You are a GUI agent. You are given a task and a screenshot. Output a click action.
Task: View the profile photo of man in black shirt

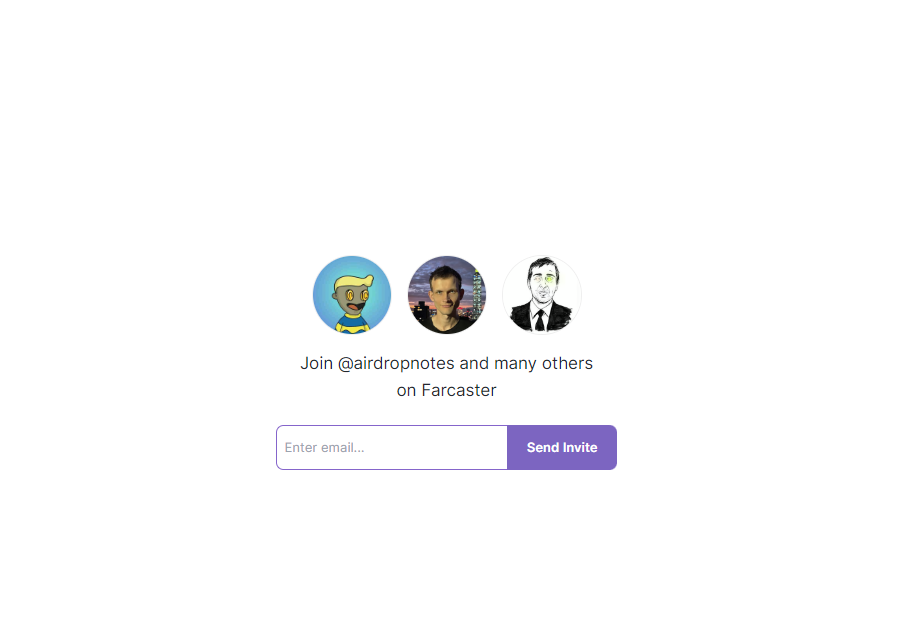pyautogui.click(x=446, y=295)
